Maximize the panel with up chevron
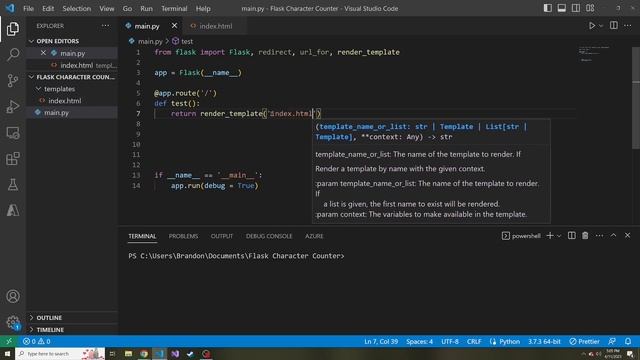This screenshot has height=360, width=640. tap(613, 236)
